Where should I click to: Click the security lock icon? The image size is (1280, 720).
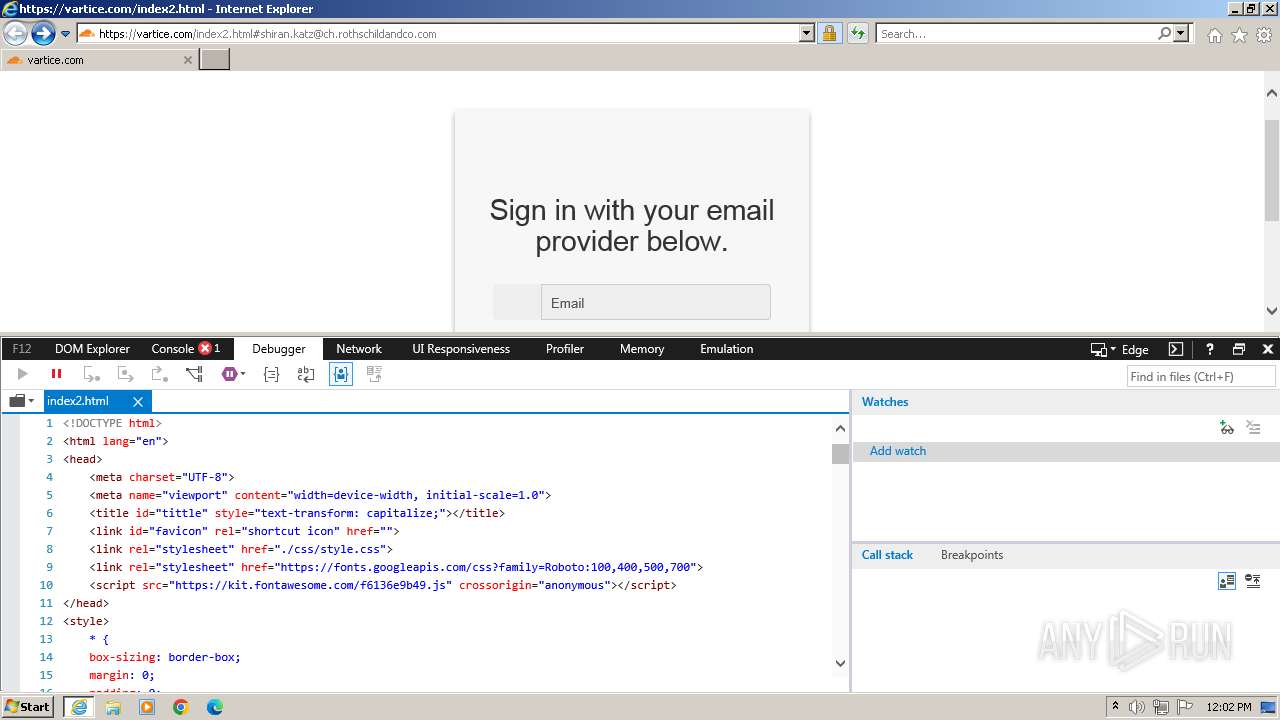click(829, 34)
